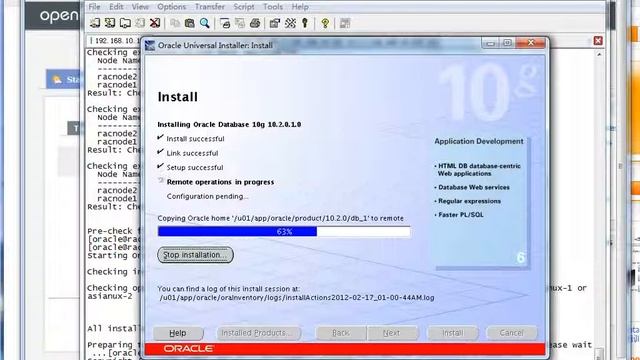Click the 'Link successful' status line
Image resolution: width=640 pixels, height=360 pixels.
(192, 153)
